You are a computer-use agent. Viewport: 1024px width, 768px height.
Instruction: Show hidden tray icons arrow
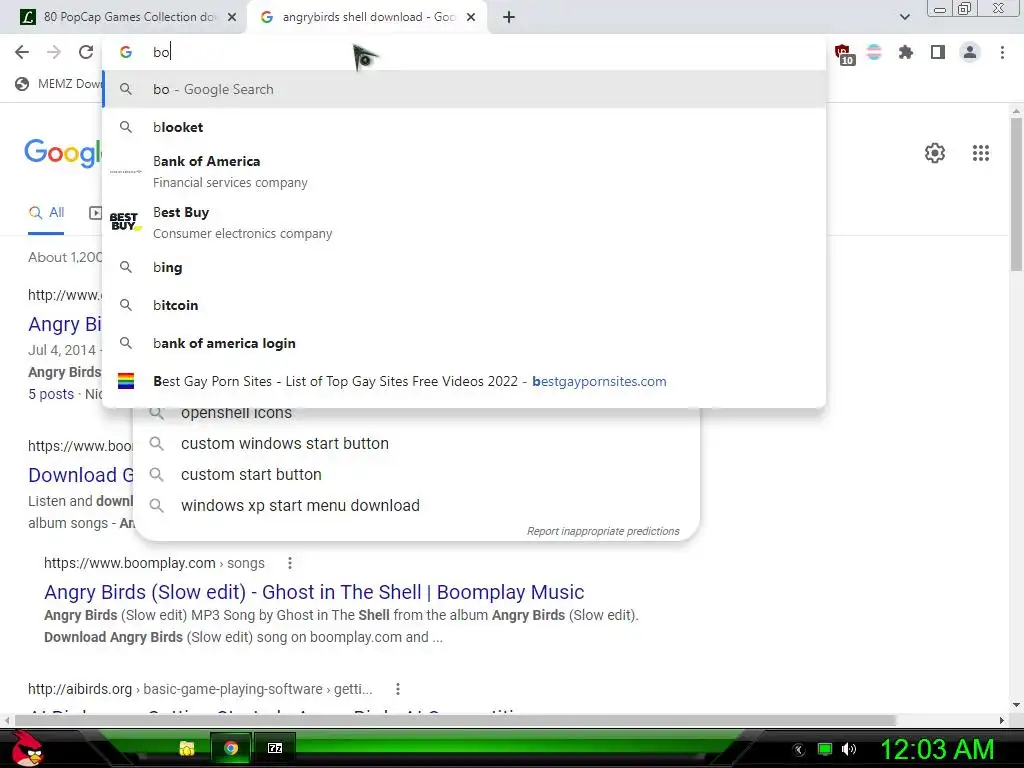click(798, 750)
